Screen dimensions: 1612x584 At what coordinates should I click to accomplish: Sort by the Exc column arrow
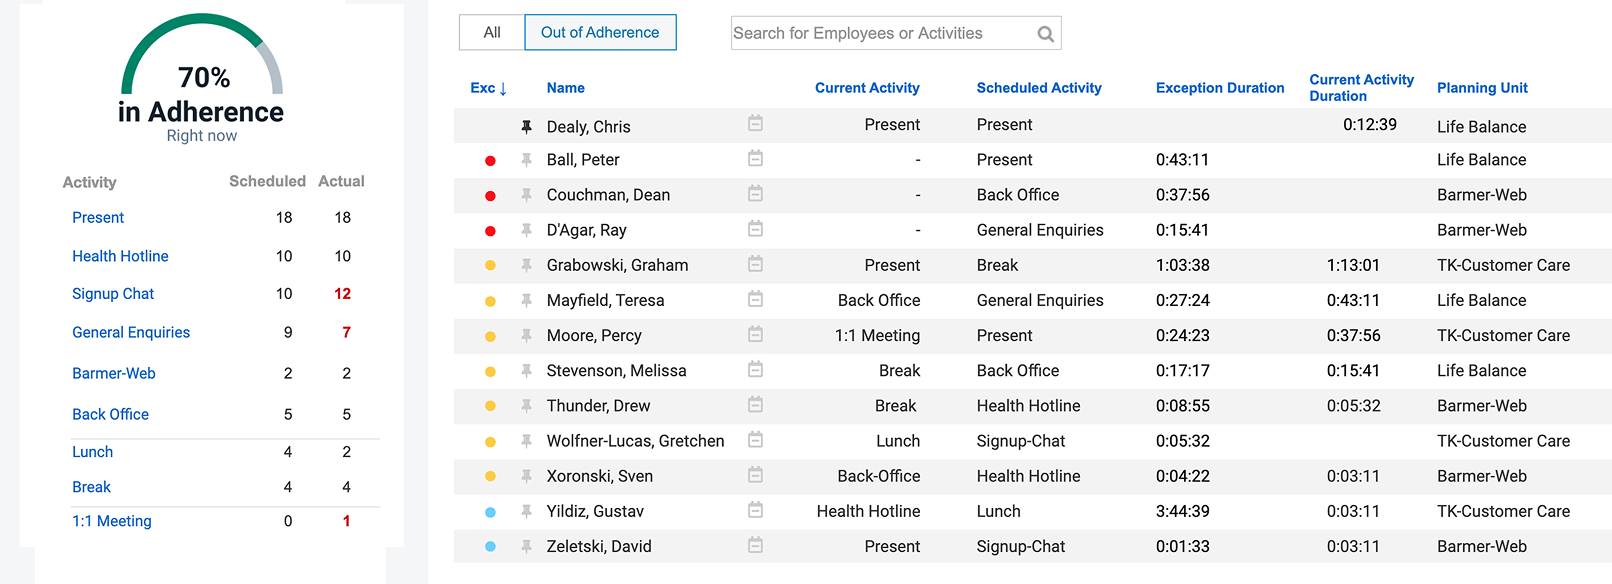click(x=502, y=89)
